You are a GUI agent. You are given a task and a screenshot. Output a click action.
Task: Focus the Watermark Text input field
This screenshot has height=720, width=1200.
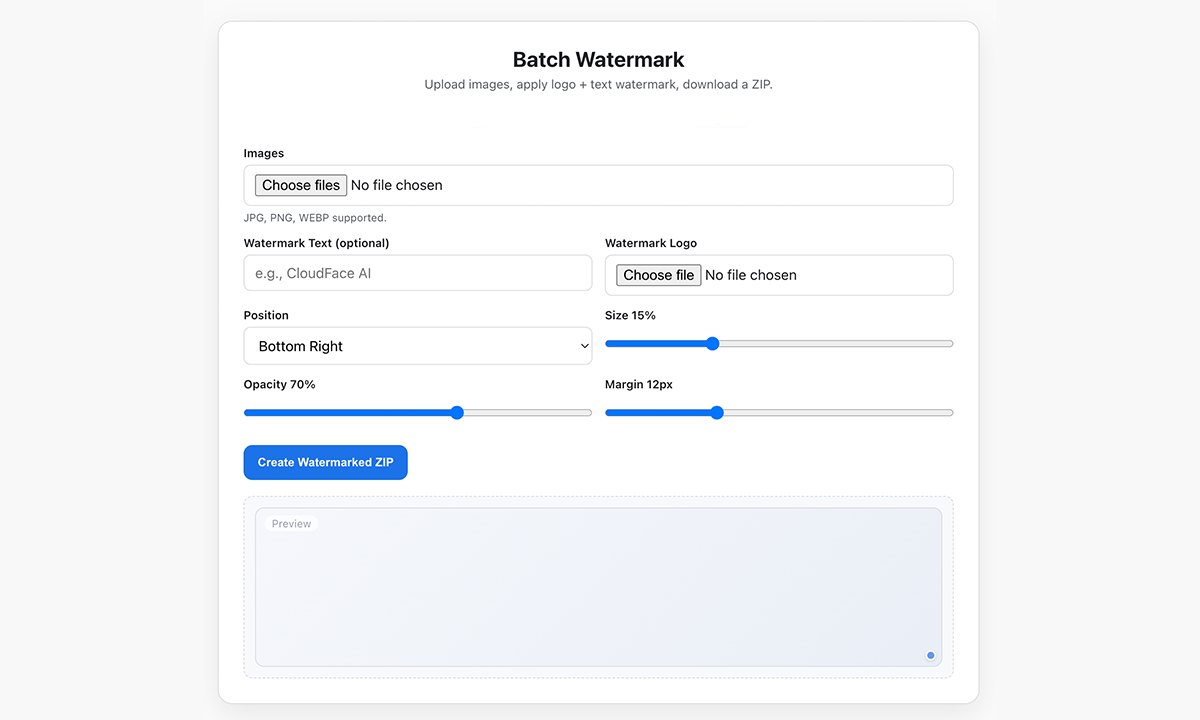click(x=417, y=272)
